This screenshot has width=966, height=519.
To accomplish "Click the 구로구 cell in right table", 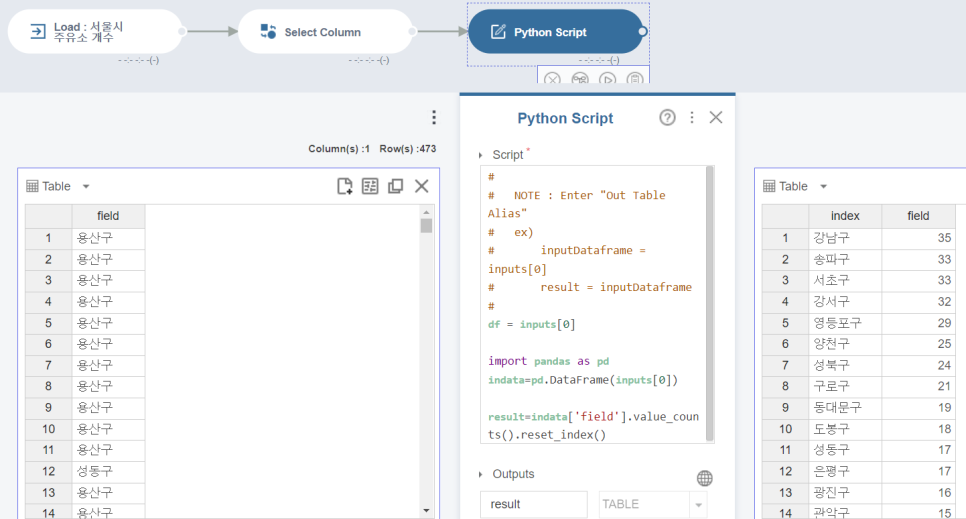I will coord(845,386).
